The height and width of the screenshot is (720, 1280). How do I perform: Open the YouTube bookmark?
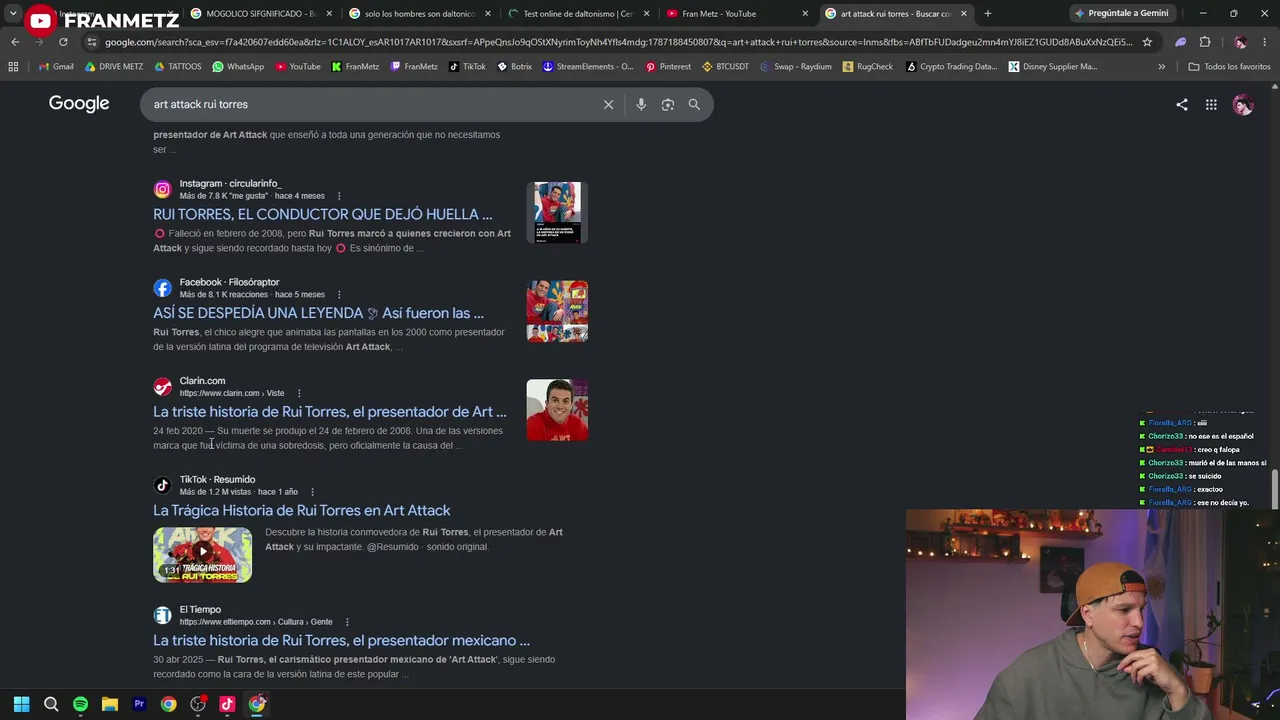298,67
